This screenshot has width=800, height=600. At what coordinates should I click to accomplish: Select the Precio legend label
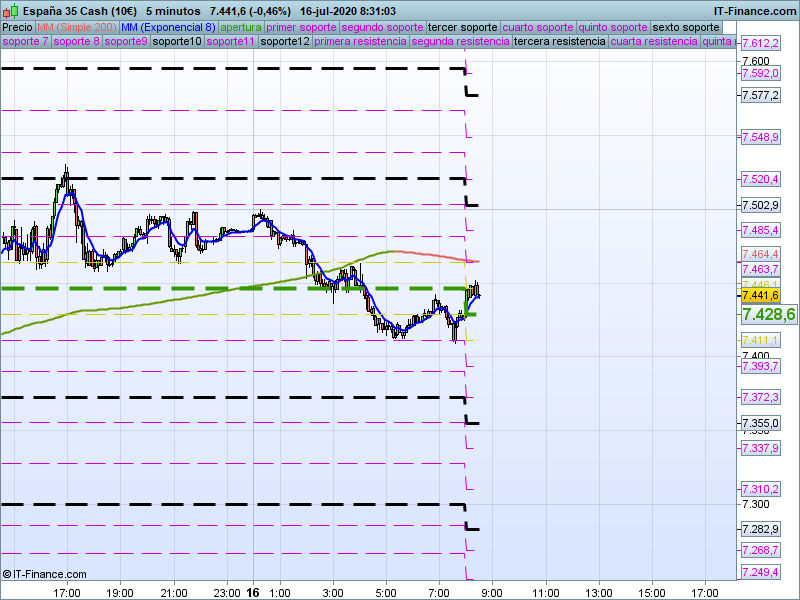coord(17,27)
